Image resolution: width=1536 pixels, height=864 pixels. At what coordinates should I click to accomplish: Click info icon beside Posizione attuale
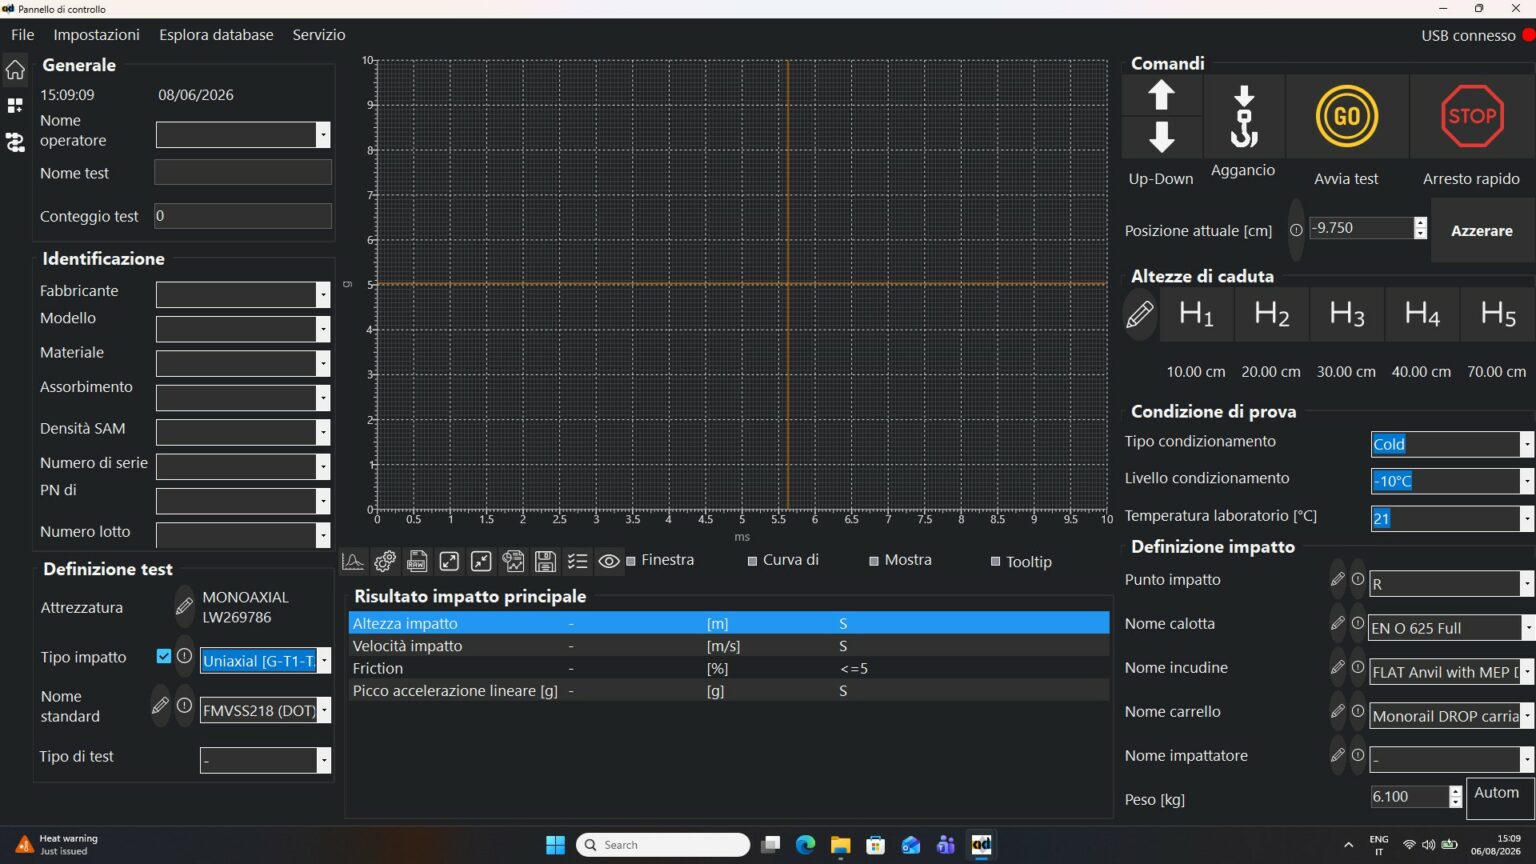click(x=1296, y=230)
